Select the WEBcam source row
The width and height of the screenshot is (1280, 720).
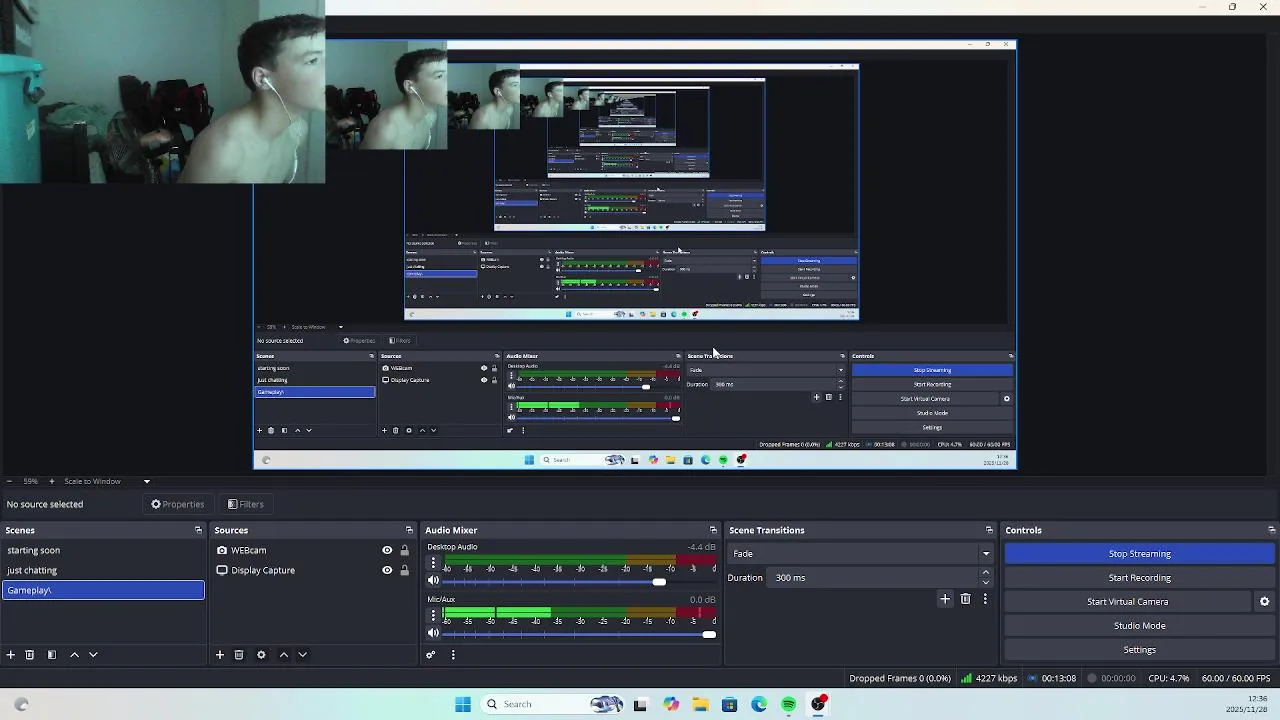(x=313, y=550)
